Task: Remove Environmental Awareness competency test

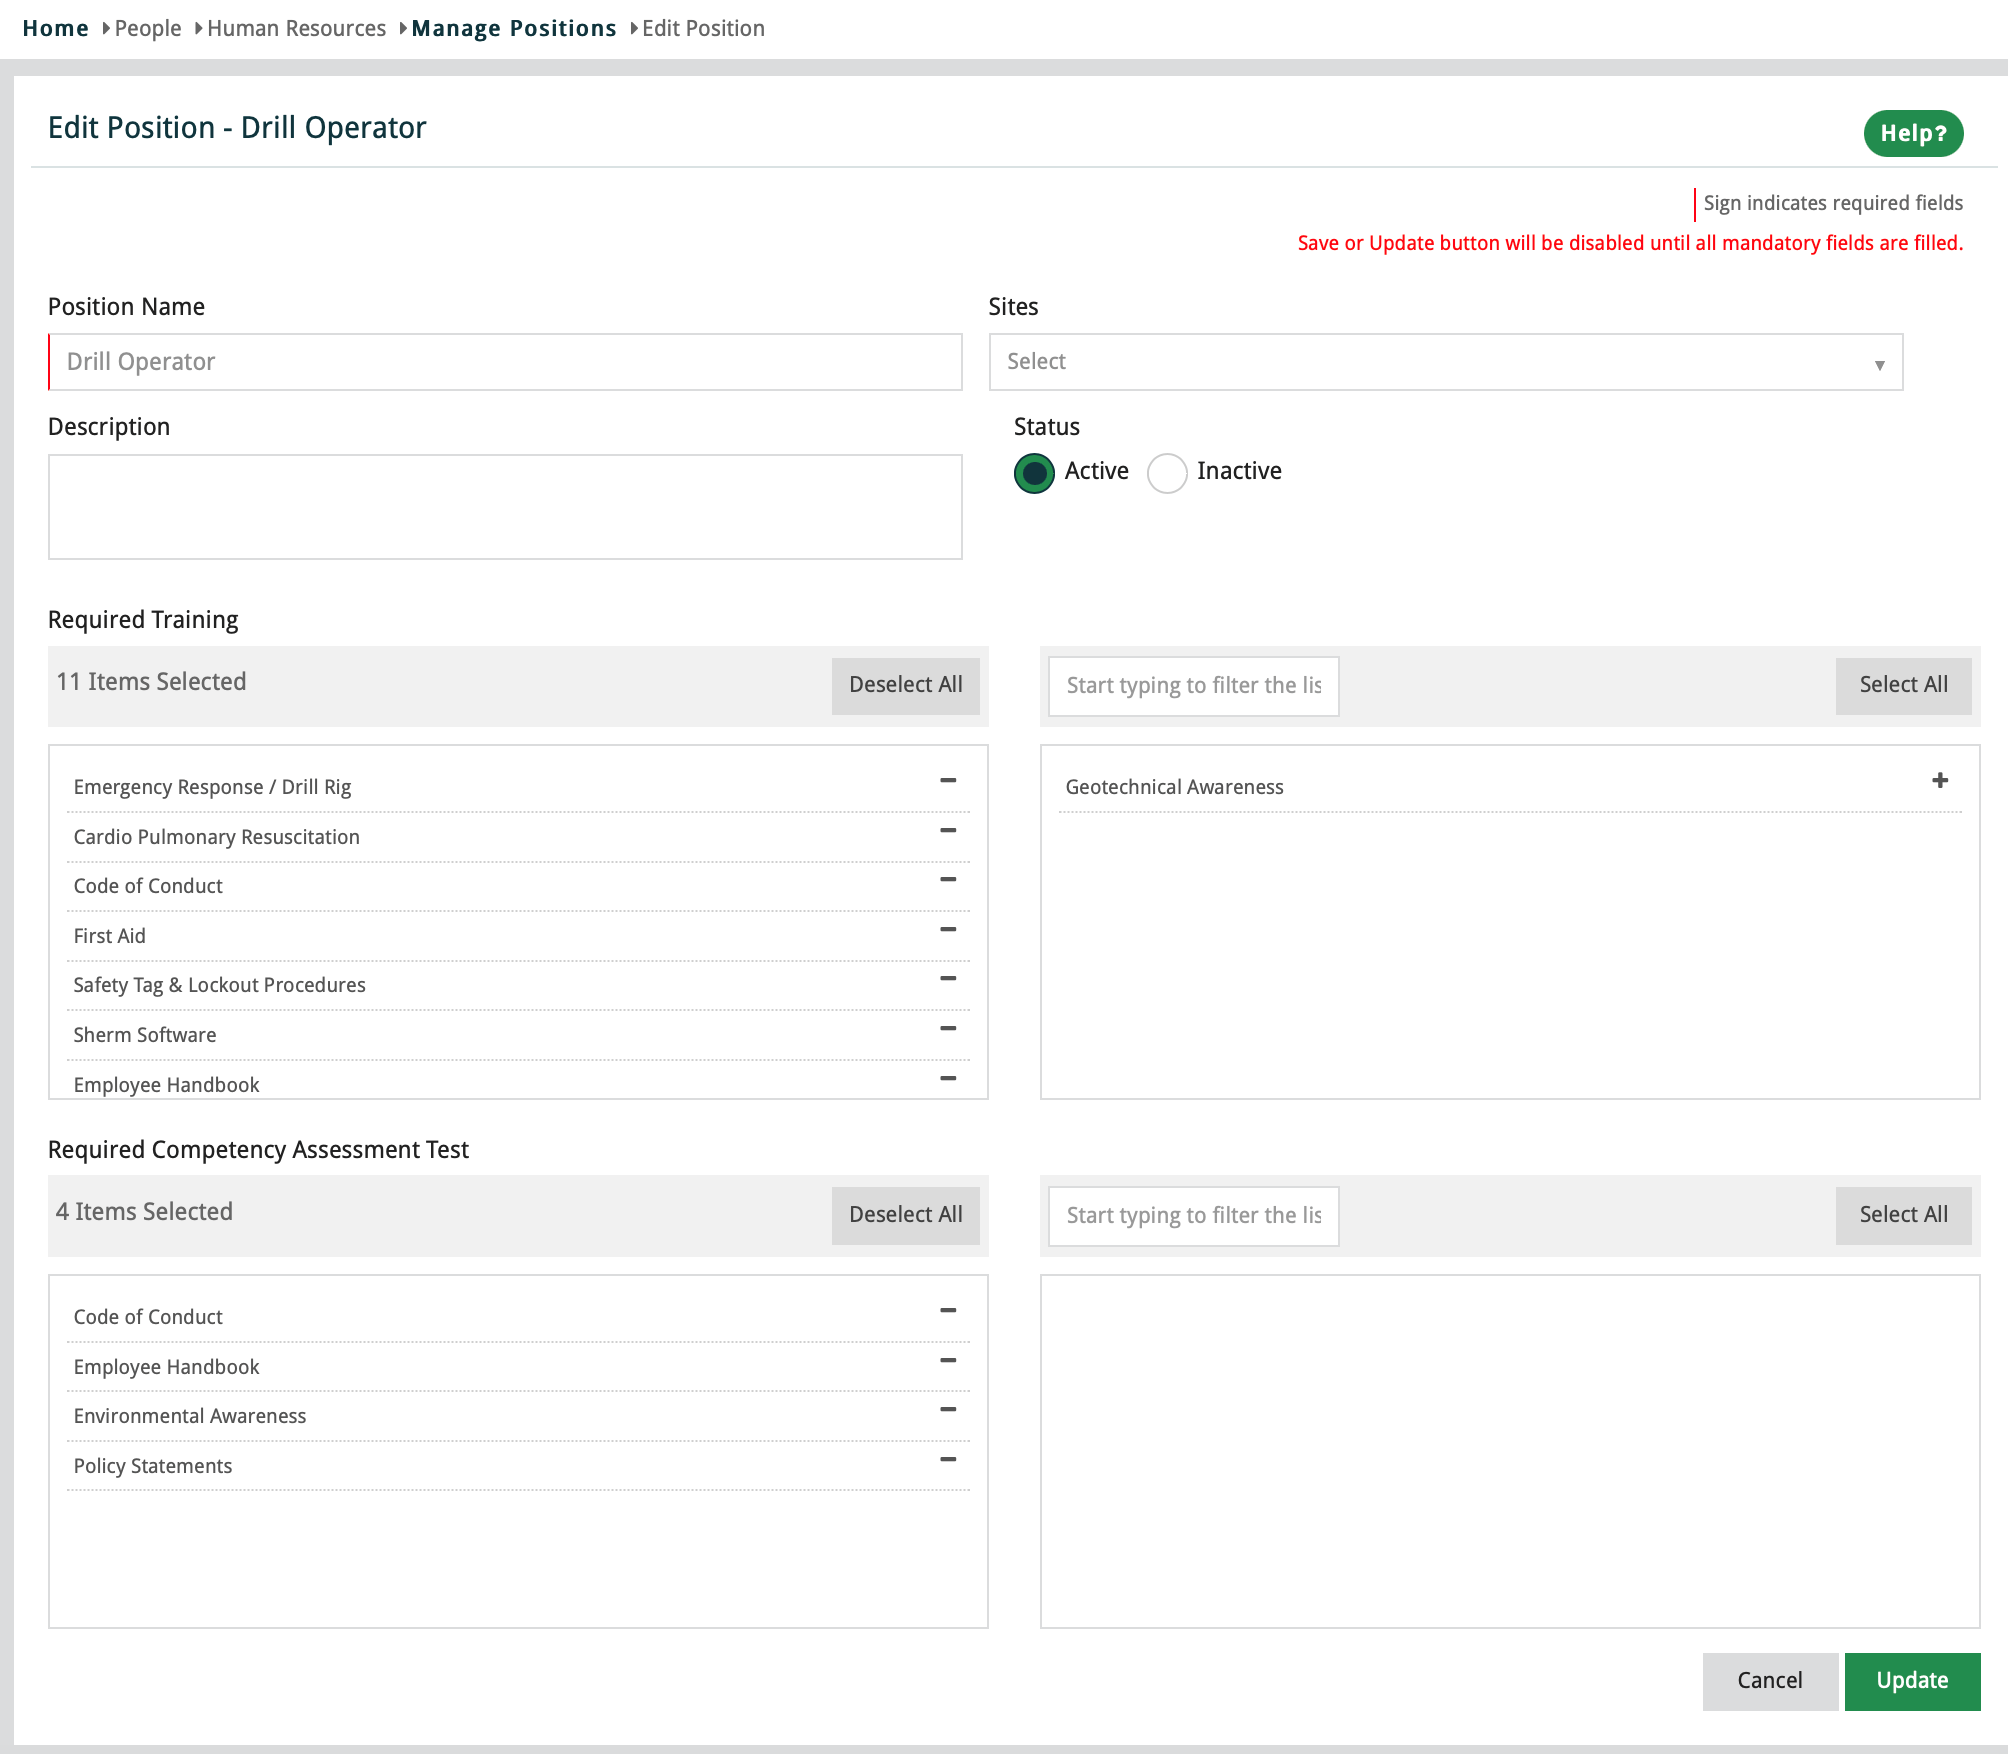Action: tap(948, 1409)
